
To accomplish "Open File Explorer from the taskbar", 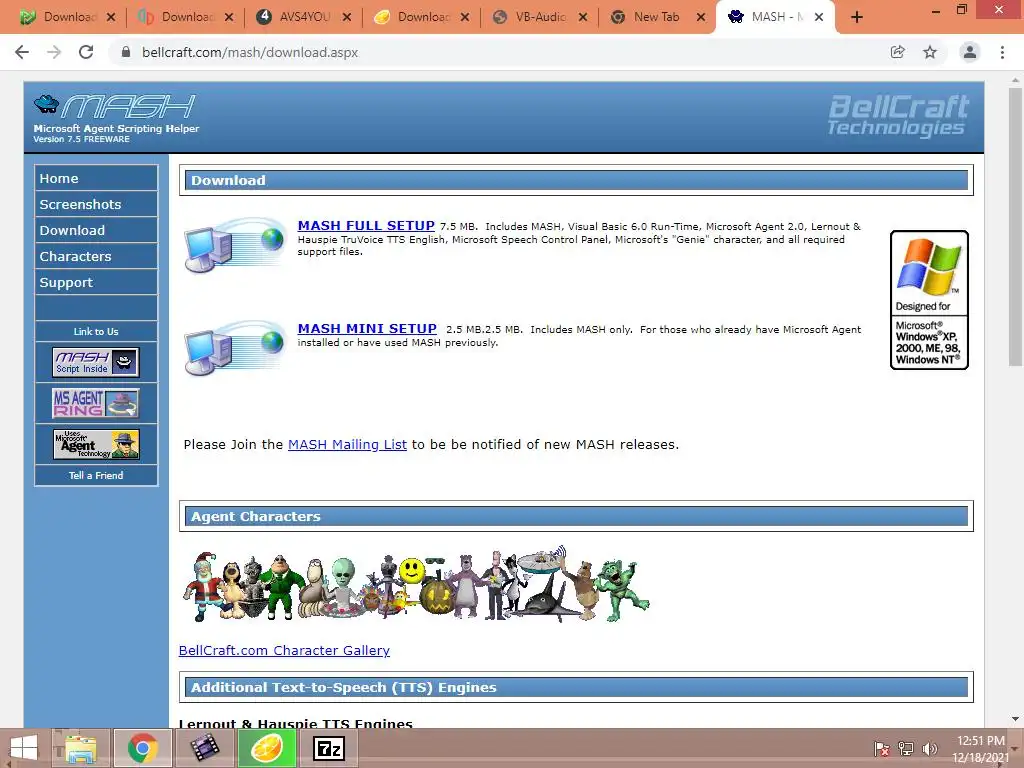I will pos(80,748).
